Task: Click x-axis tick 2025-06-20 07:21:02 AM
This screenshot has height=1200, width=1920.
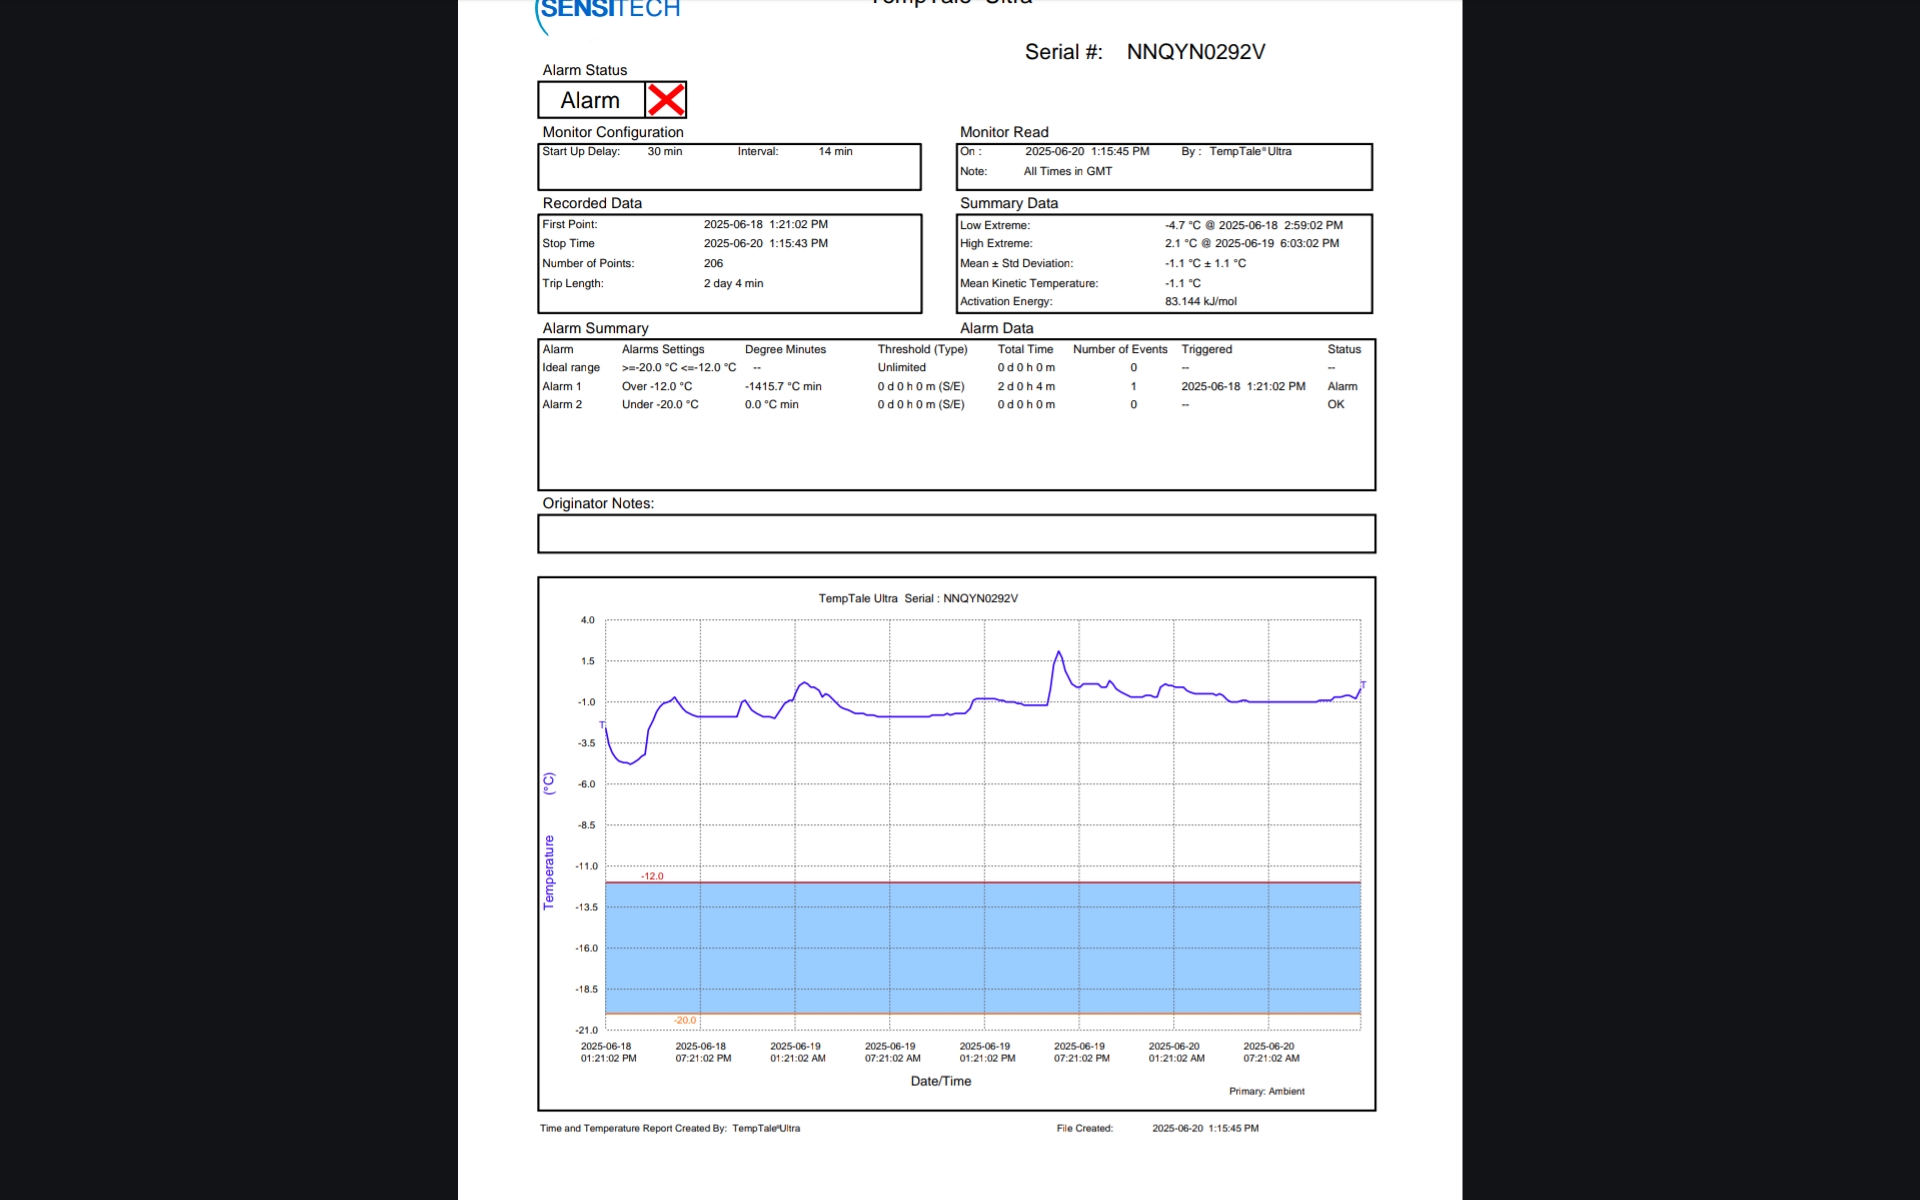Action: tap(1270, 1052)
